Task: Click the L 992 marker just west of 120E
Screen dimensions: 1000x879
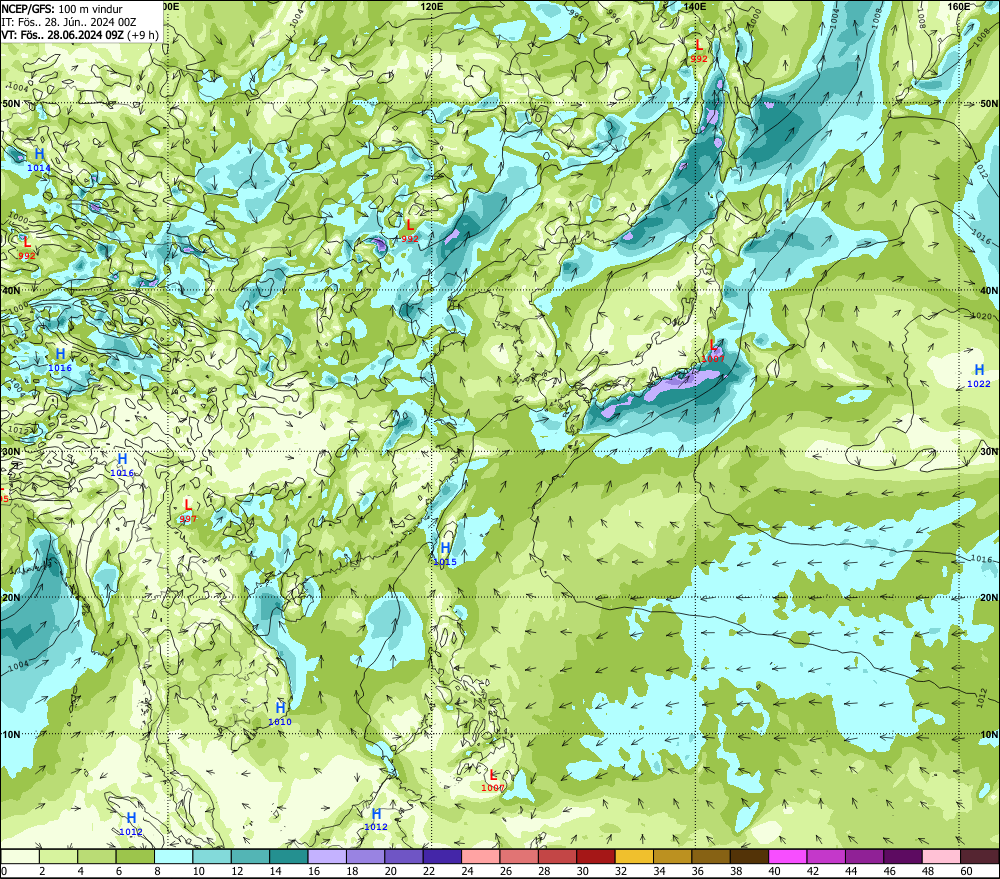Action: tap(410, 232)
